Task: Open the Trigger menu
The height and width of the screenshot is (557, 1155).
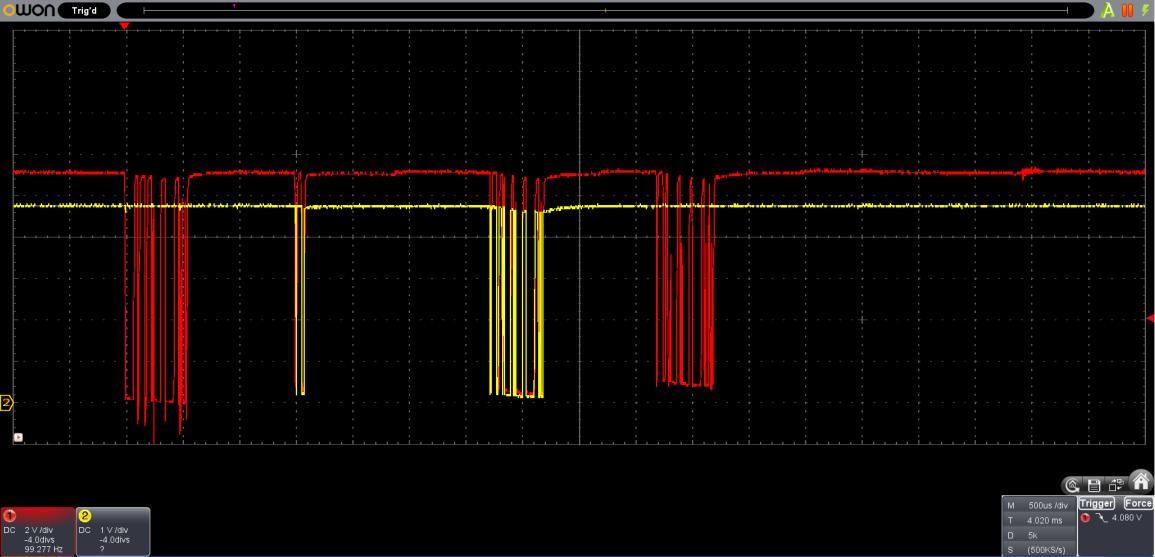Action: pyautogui.click(x=1098, y=503)
